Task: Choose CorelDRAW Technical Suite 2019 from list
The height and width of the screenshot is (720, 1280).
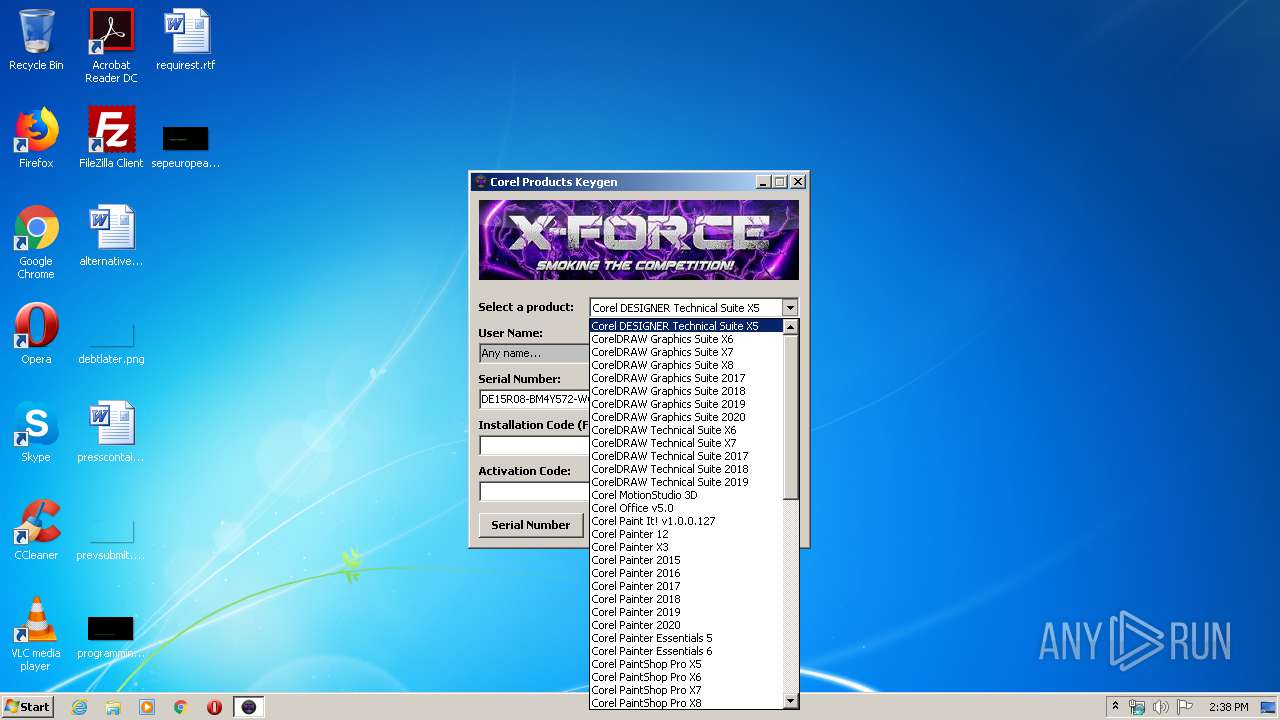Action: click(x=686, y=482)
